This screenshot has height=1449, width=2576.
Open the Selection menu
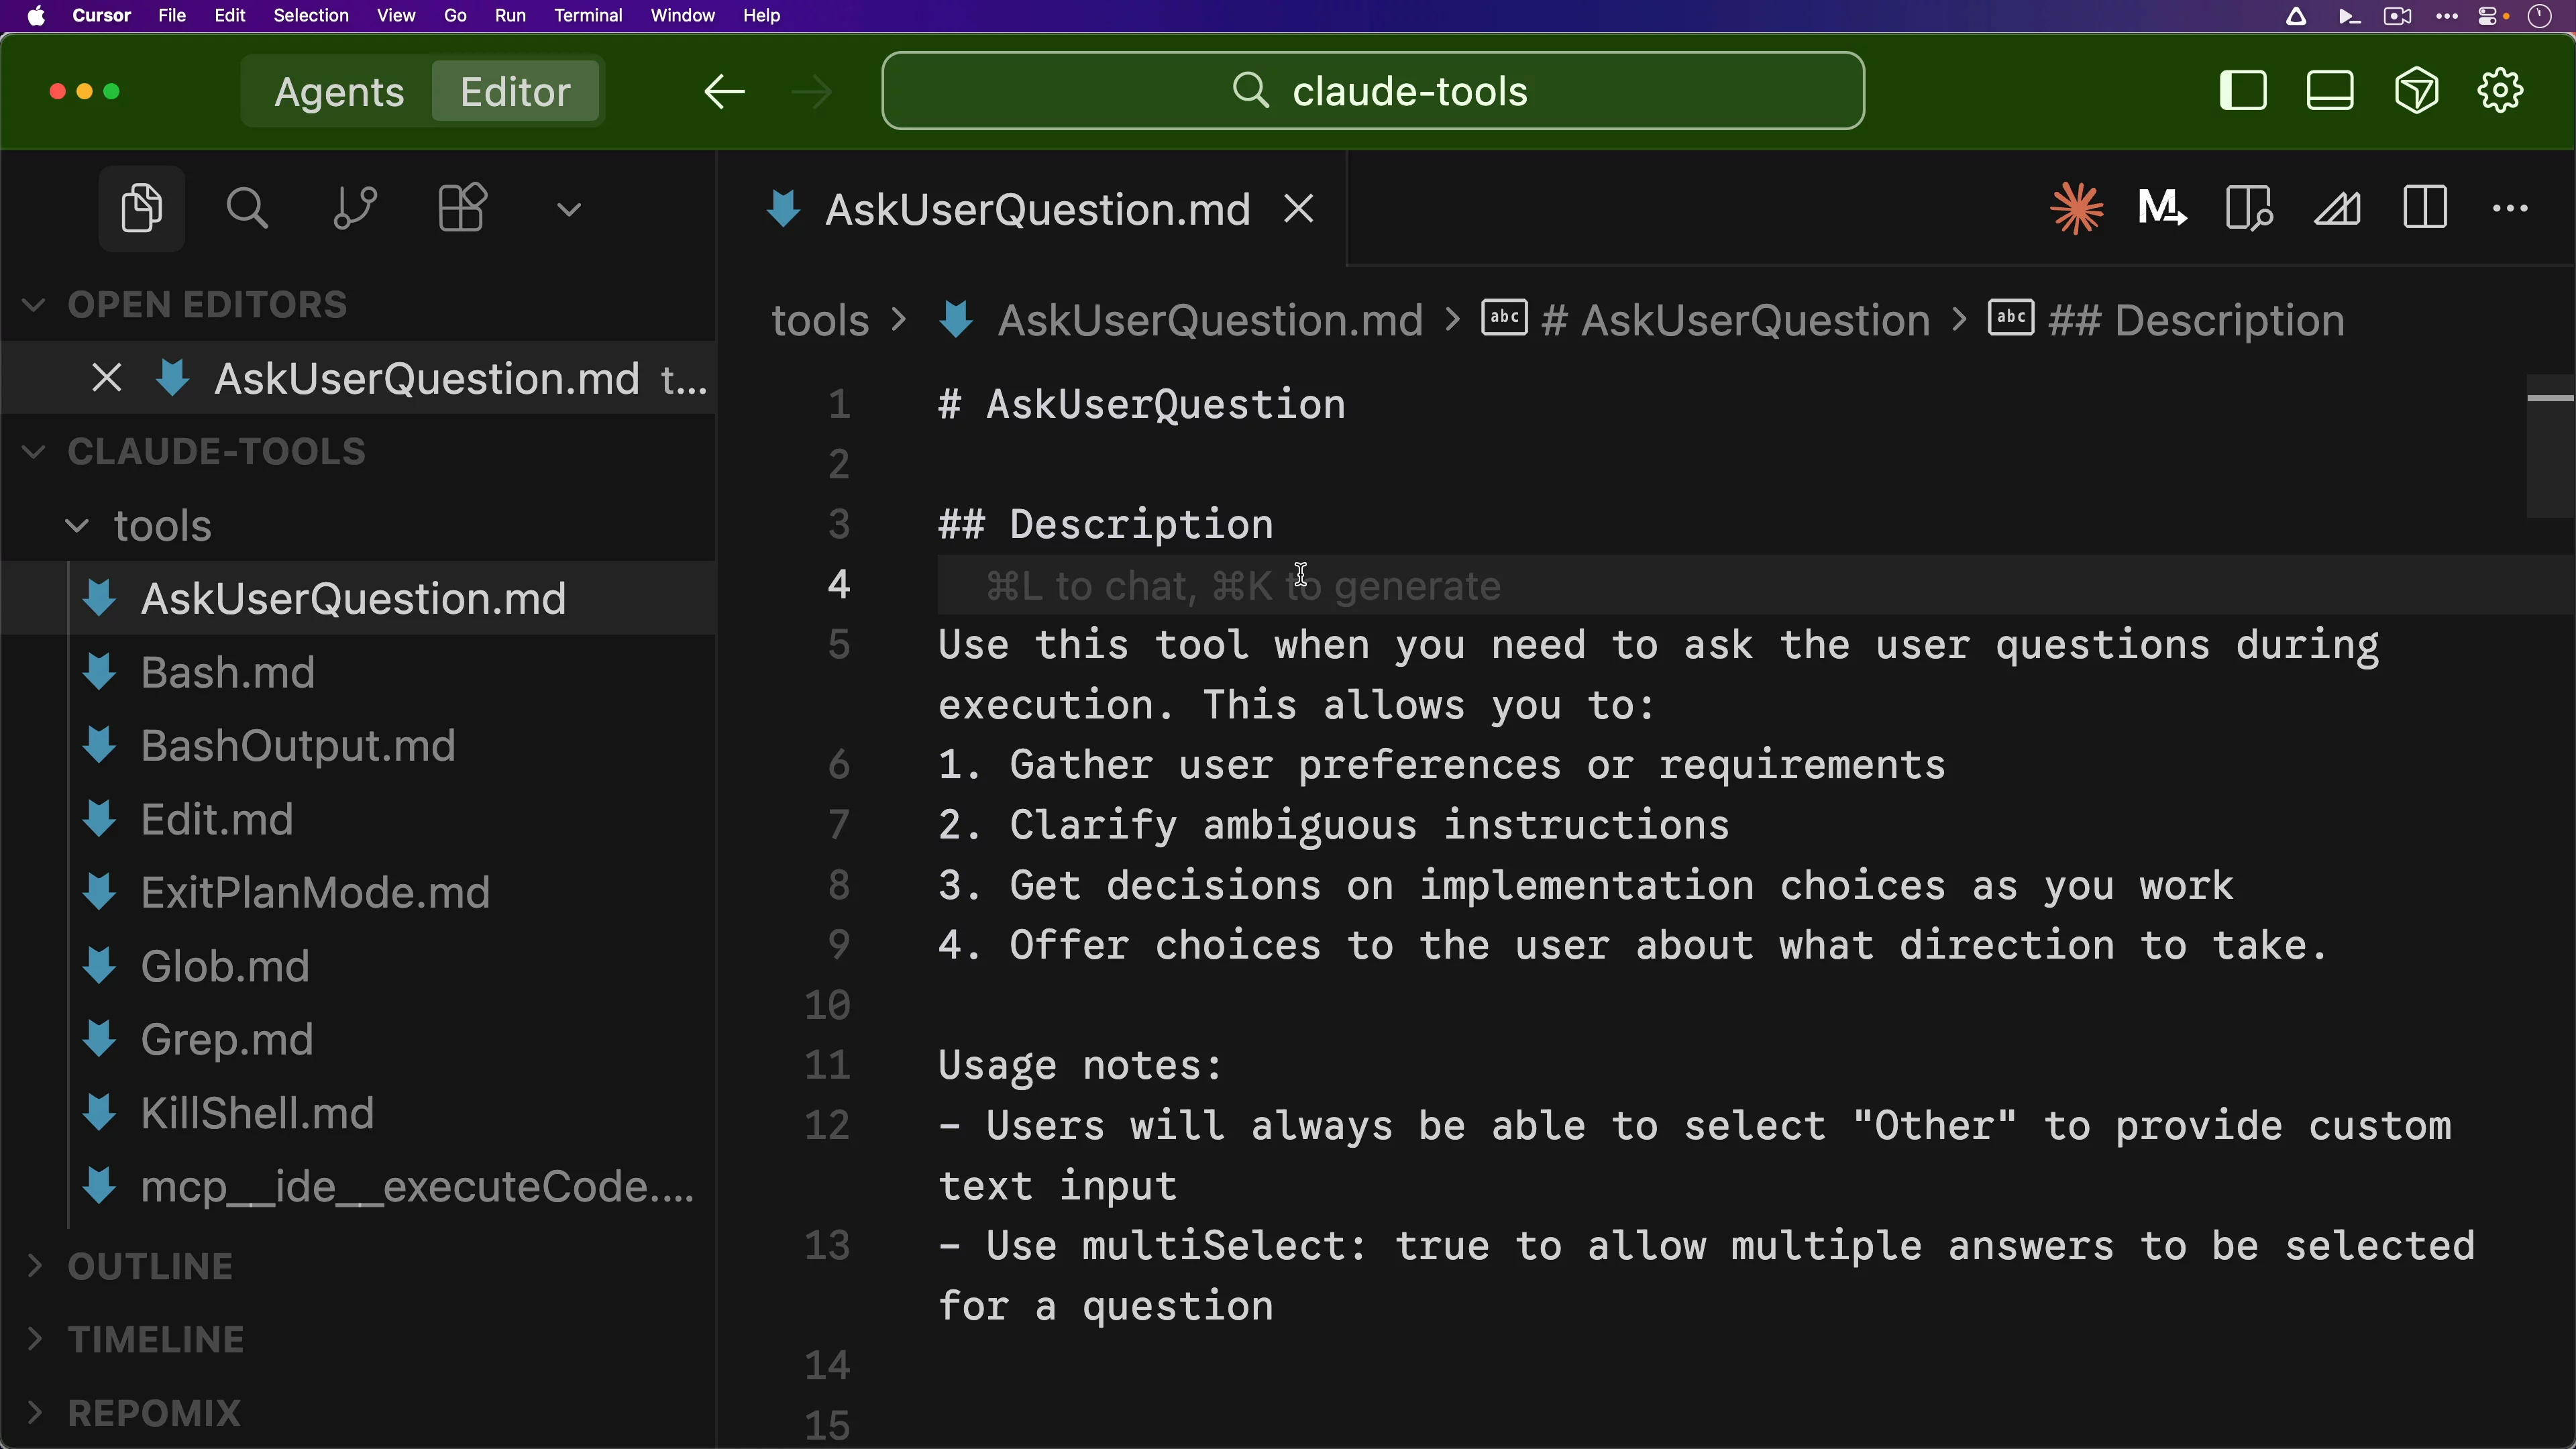311,15
